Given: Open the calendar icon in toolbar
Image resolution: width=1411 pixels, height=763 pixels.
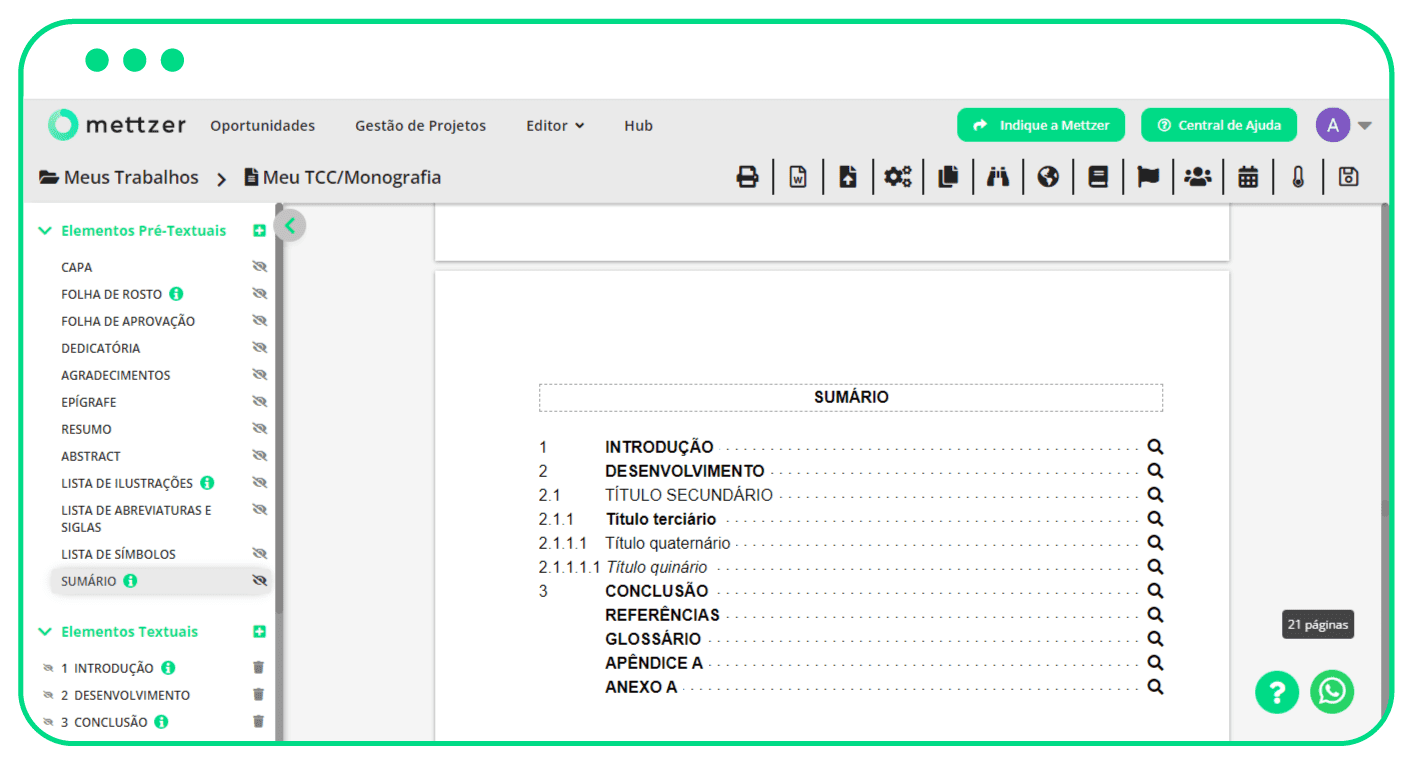Looking at the screenshot, I should (1248, 177).
